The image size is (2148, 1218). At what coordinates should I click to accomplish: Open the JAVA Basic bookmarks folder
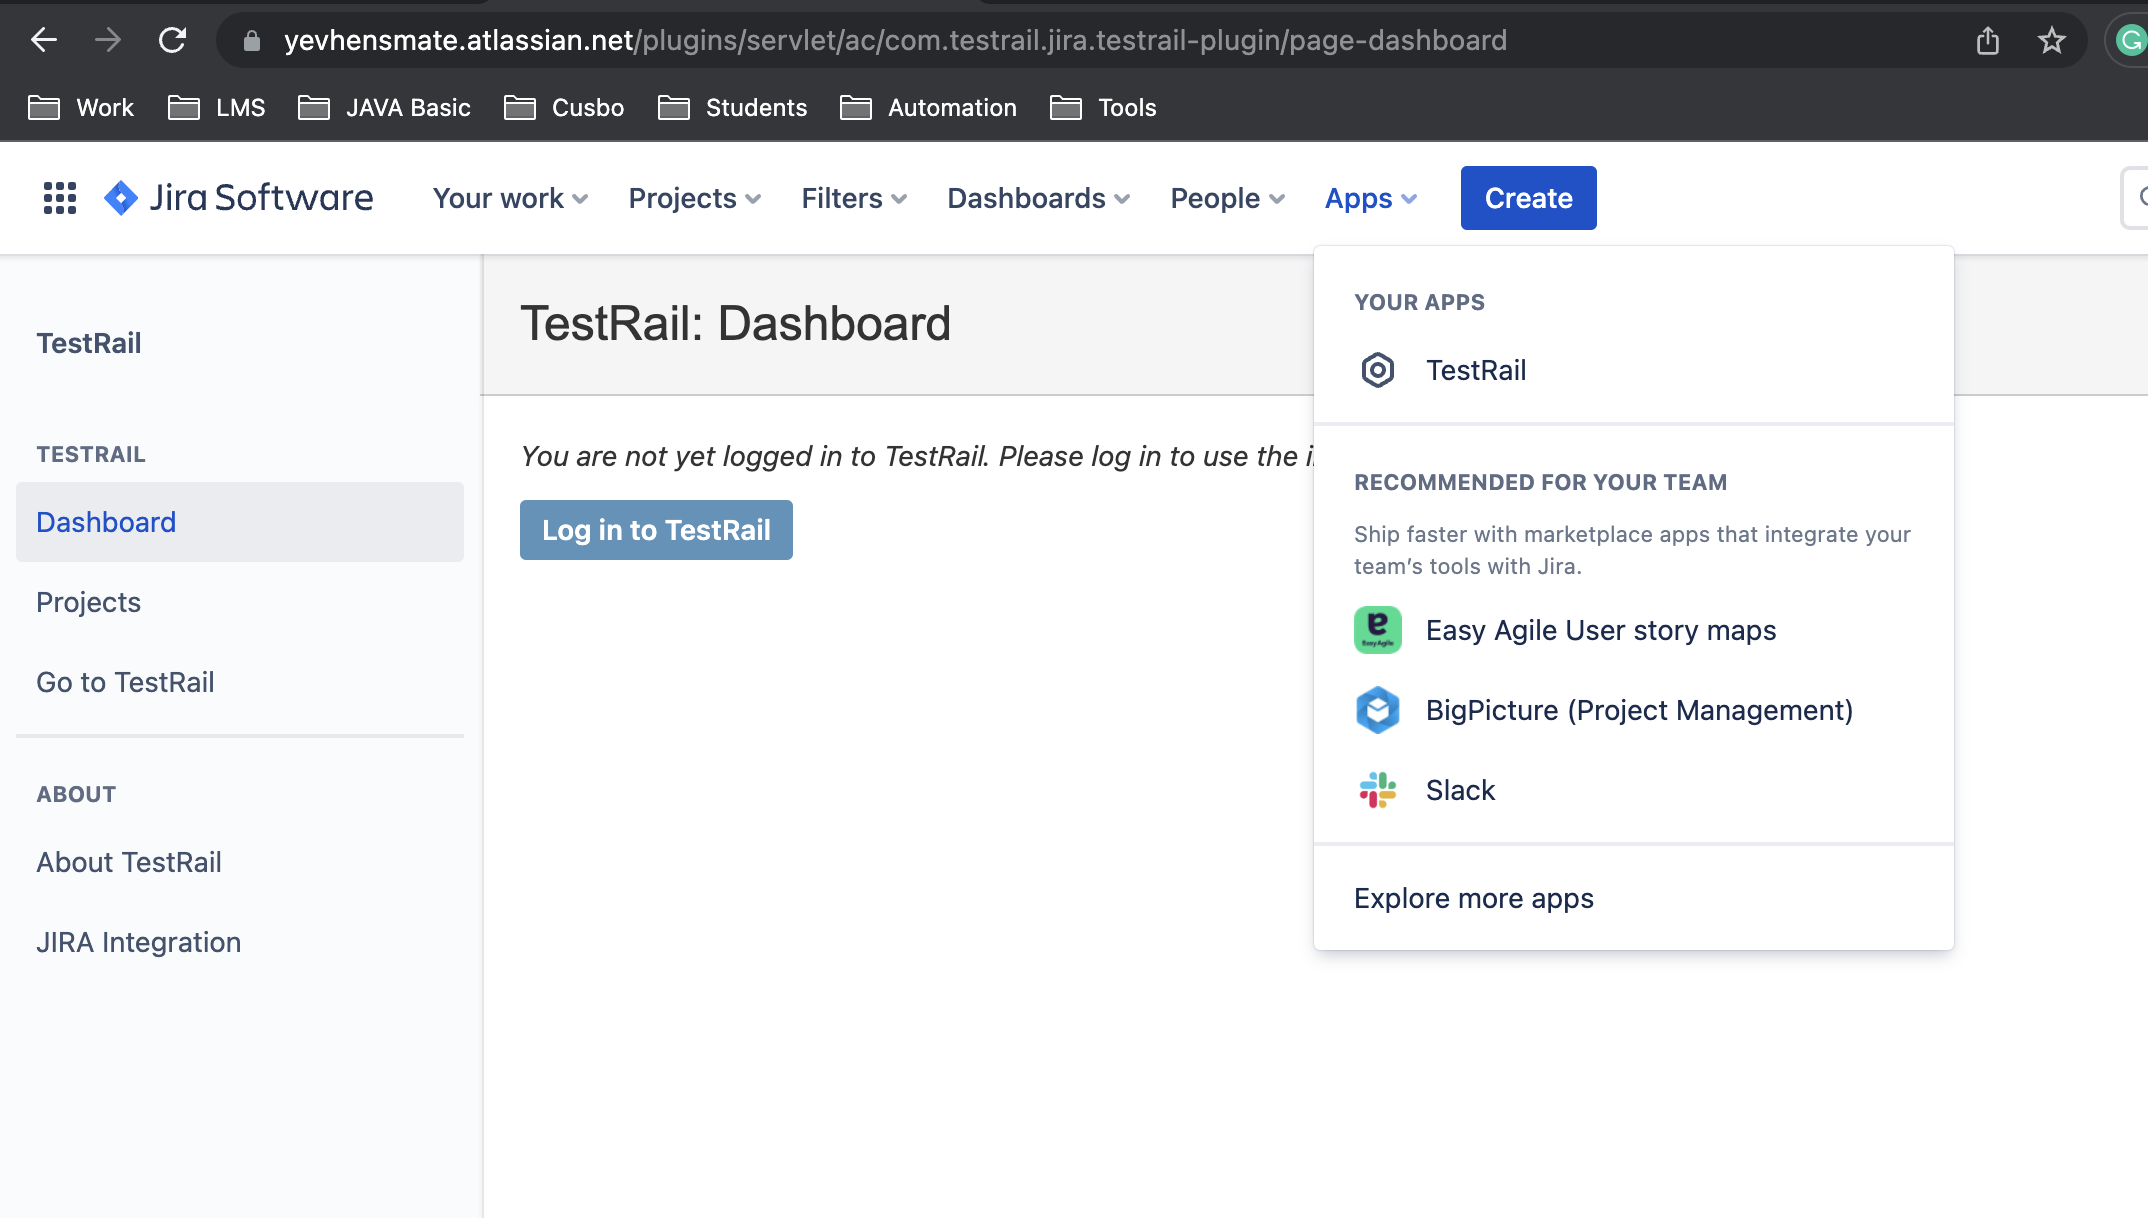(x=384, y=108)
